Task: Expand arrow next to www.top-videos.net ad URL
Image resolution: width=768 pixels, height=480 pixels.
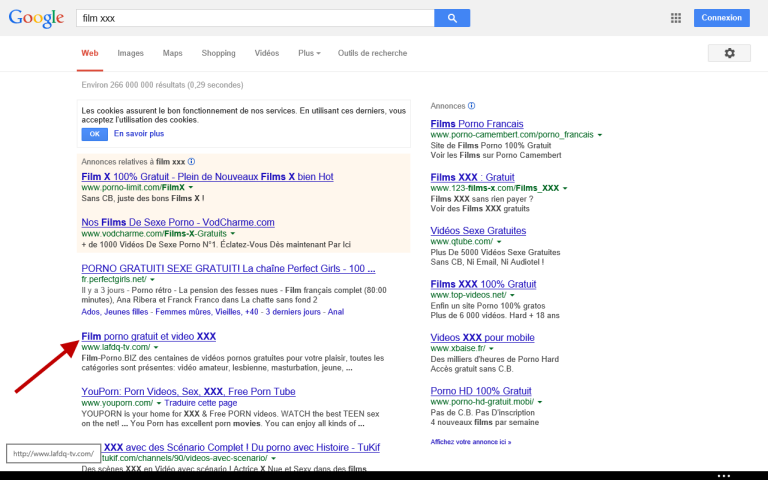Action: pyautogui.click(x=512, y=295)
